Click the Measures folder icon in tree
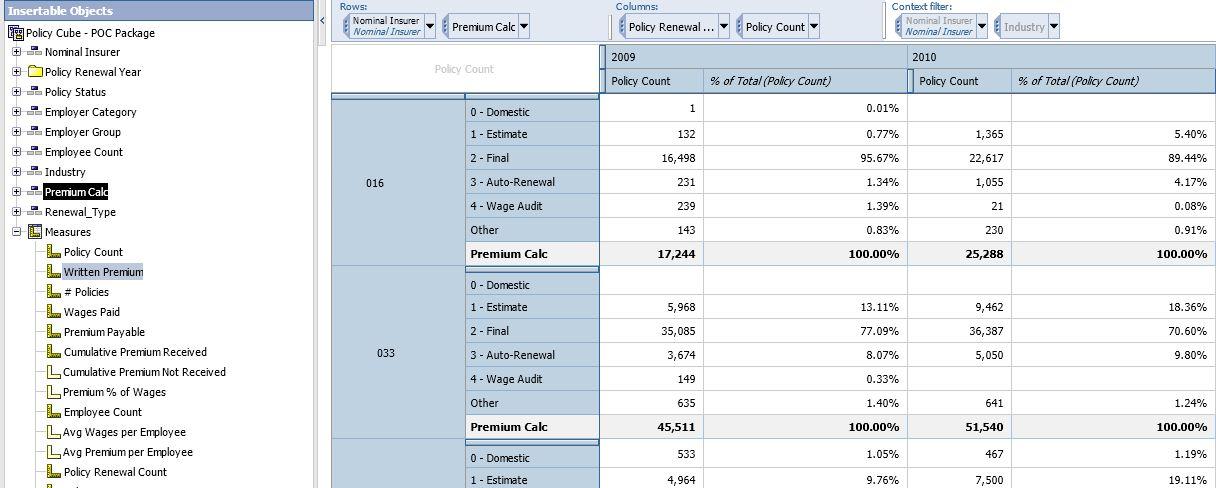This screenshot has width=1216, height=488. coord(35,232)
